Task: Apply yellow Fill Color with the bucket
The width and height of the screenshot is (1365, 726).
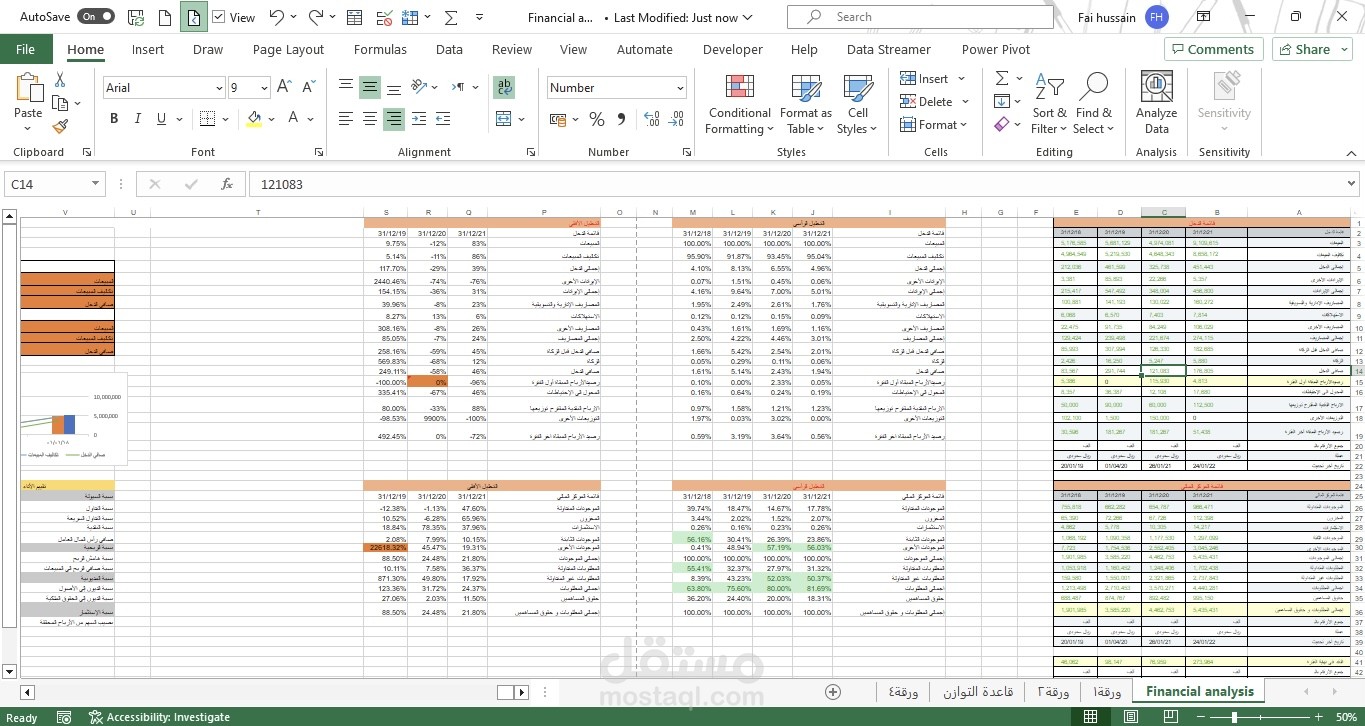Action: tap(254, 119)
